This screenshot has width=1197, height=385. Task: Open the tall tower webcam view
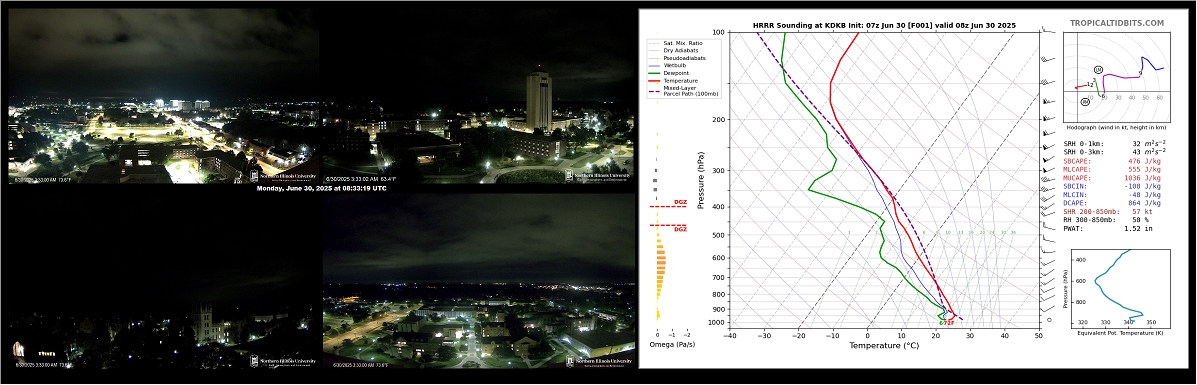pos(479,96)
